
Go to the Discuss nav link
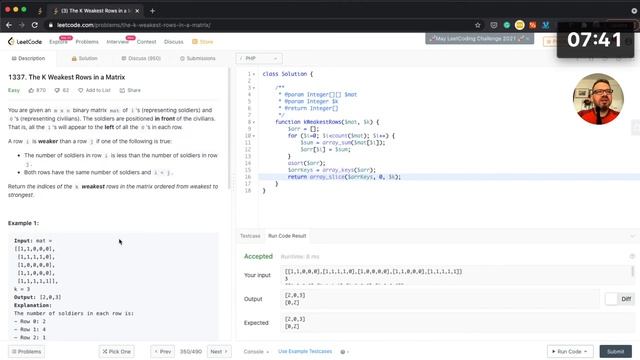[173, 42]
